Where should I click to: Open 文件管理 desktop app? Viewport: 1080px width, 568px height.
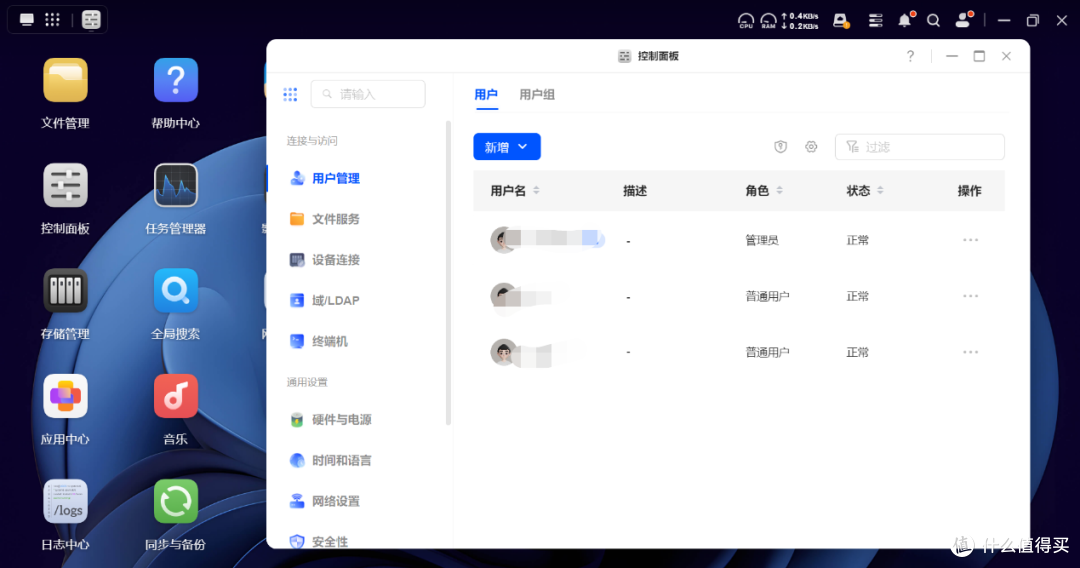coord(65,81)
